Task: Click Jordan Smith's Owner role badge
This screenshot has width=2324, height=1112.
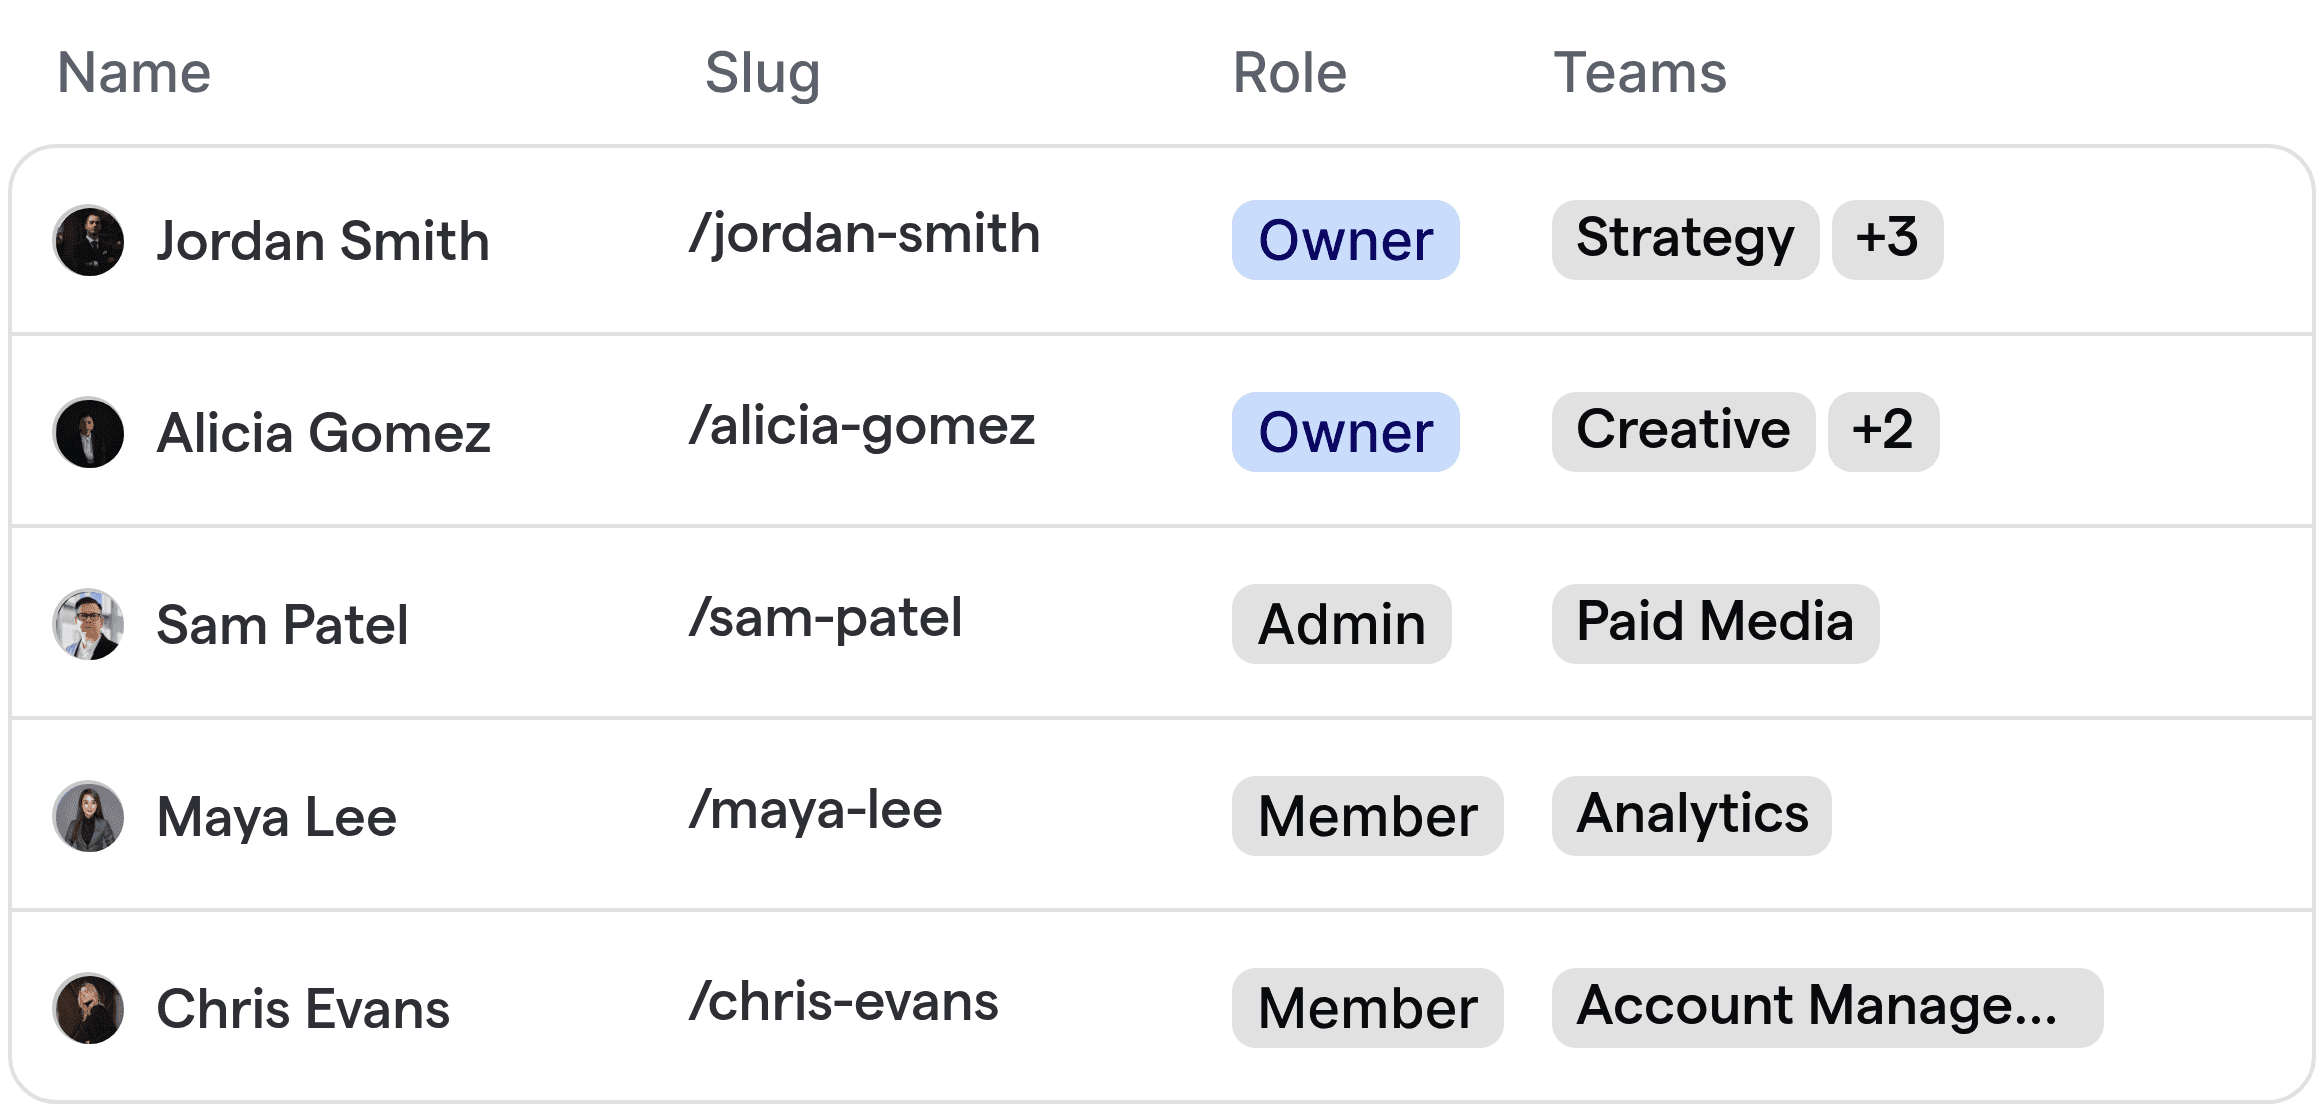Action: (1345, 240)
